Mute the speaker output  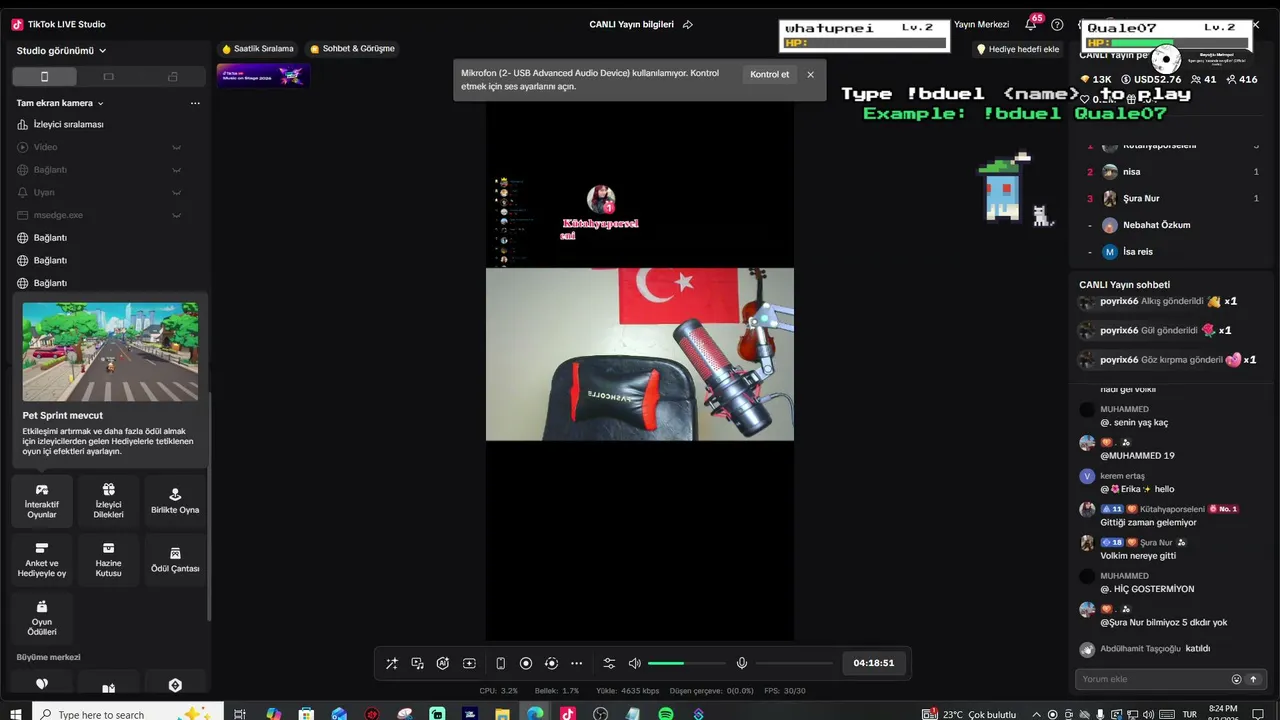[x=634, y=663]
